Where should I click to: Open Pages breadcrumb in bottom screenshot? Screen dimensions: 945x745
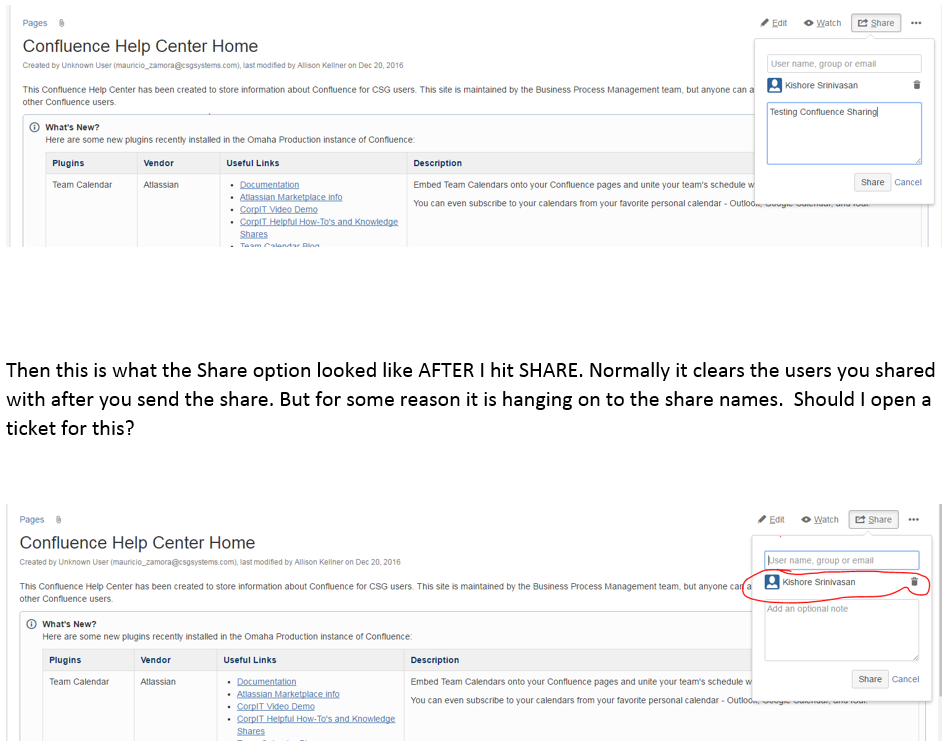click(x=31, y=520)
